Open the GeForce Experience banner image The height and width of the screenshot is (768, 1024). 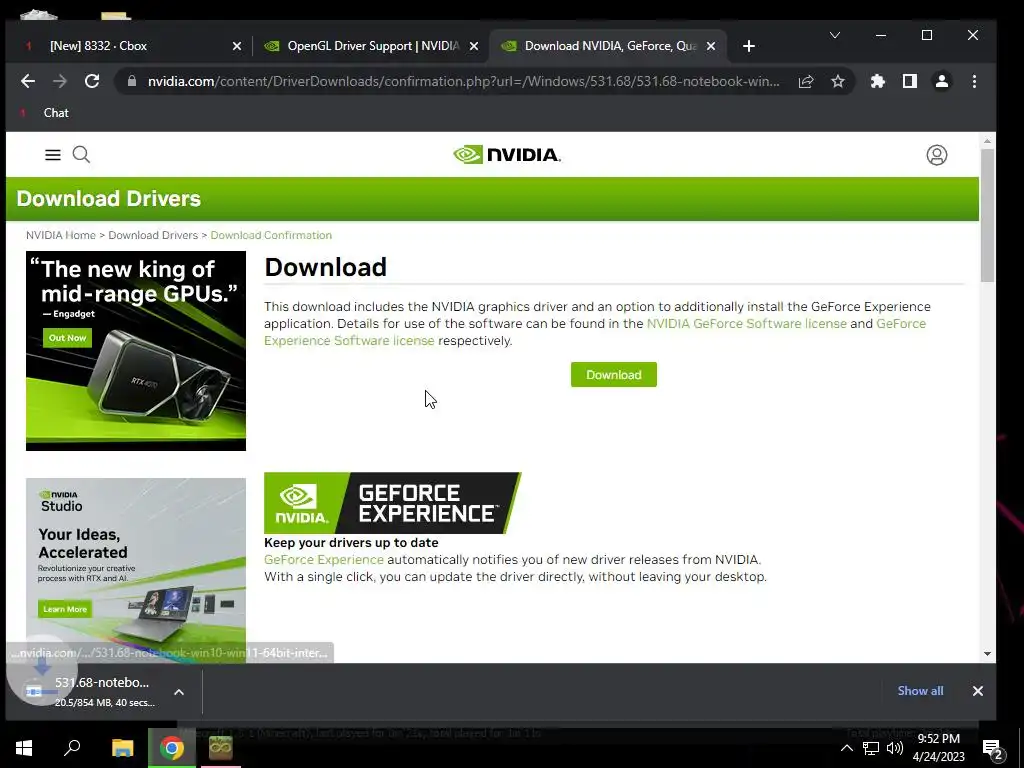coord(392,503)
